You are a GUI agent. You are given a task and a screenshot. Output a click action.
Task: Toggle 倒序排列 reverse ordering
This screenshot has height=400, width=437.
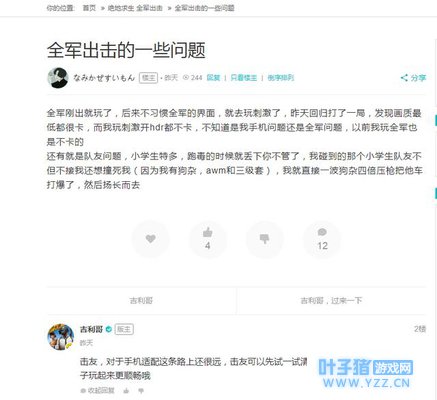pyautogui.click(x=281, y=78)
